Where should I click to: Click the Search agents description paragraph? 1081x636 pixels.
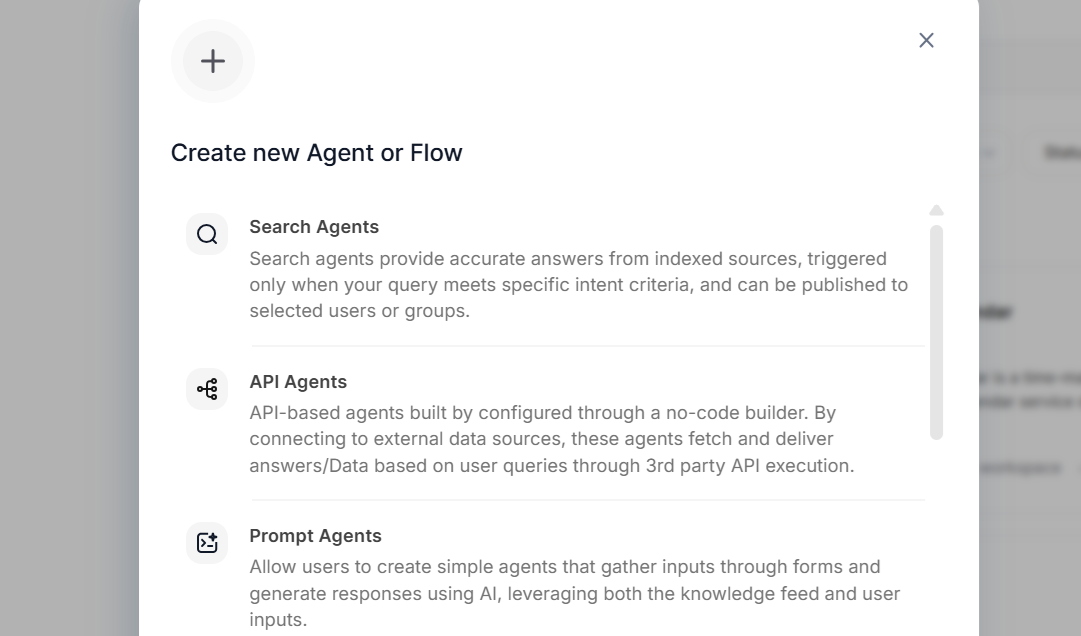[578, 285]
